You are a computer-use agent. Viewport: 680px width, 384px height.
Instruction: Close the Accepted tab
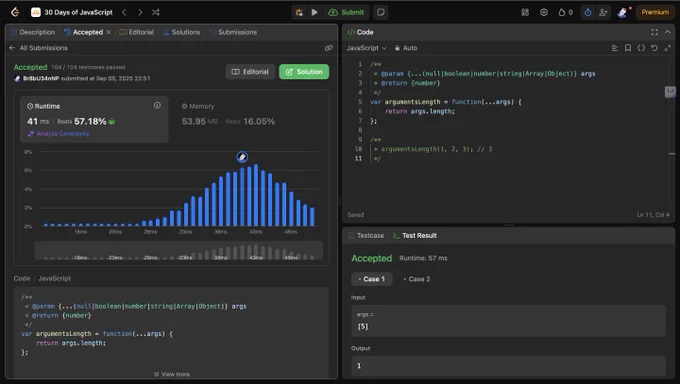click(x=108, y=32)
